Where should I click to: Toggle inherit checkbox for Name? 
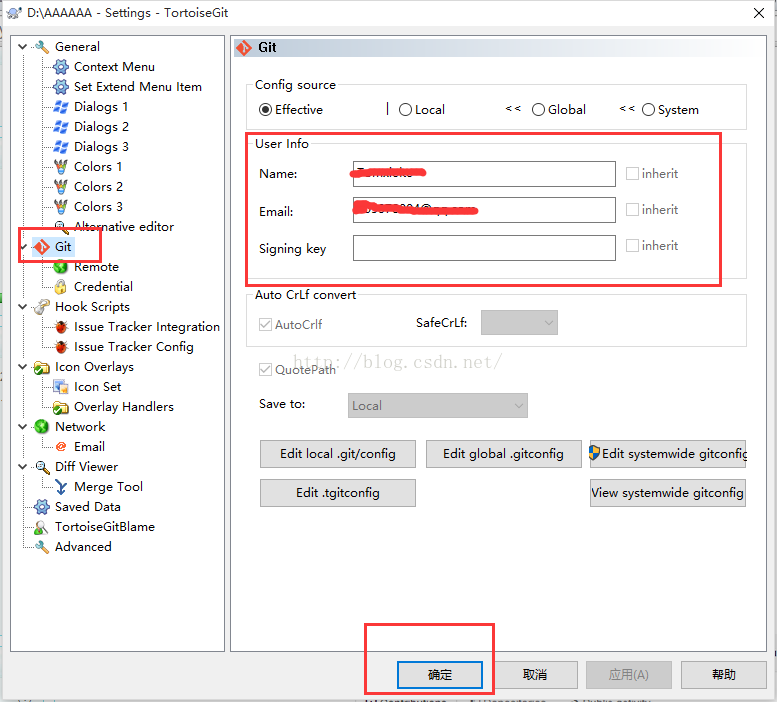click(x=632, y=173)
